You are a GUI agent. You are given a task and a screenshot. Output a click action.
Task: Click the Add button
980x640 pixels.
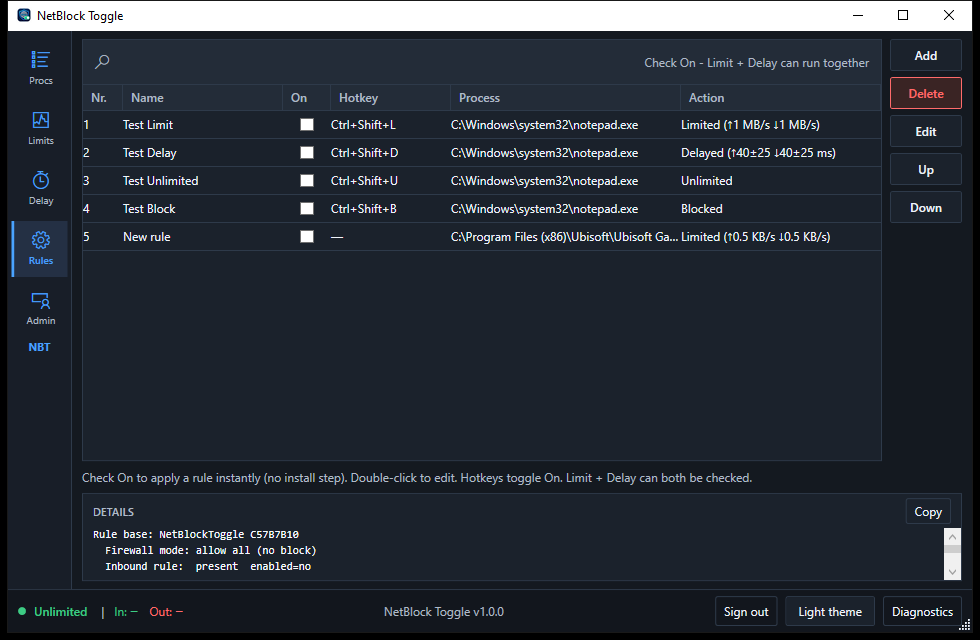pos(926,56)
